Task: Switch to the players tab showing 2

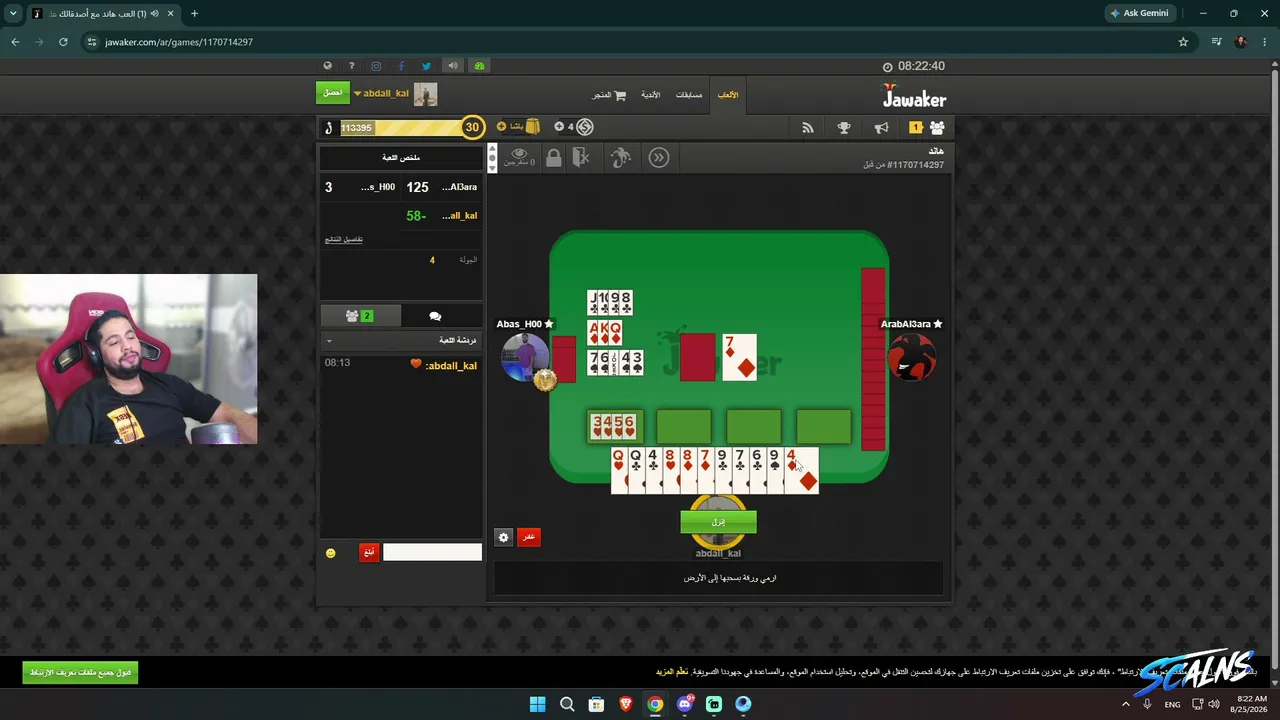Action: 359,316
